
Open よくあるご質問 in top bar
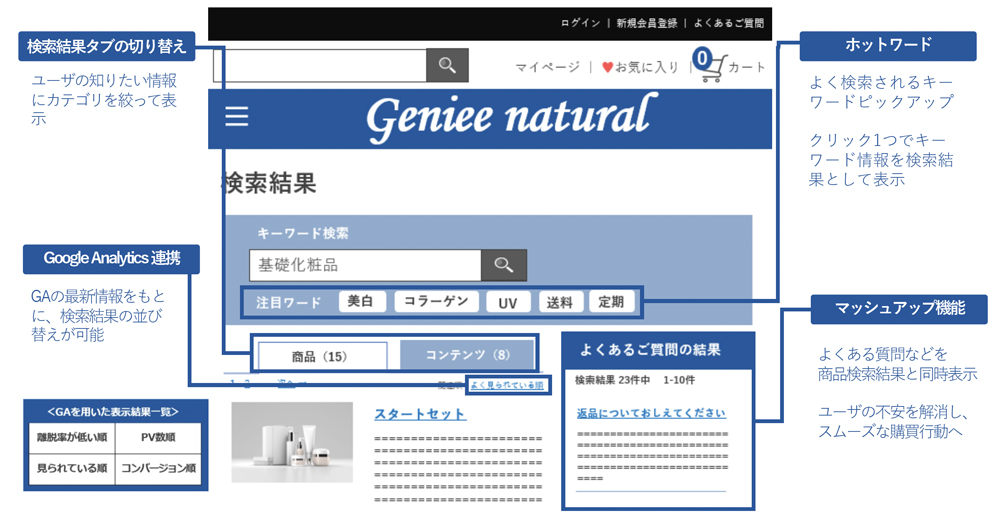[728, 23]
